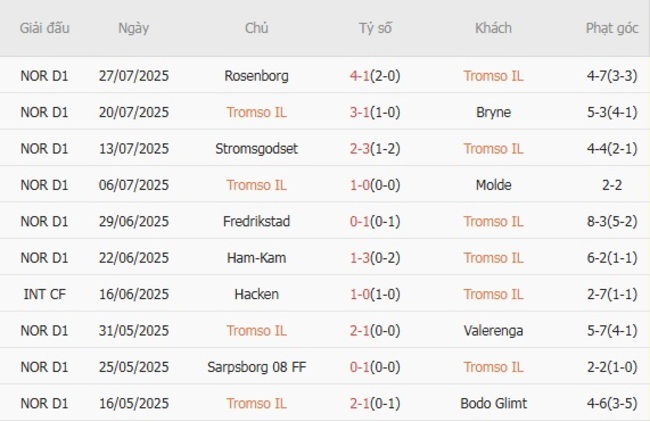Image resolution: width=650 pixels, height=422 pixels.
Task: Click the Rosenborg home team name
Action: pyautogui.click(x=256, y=76)
